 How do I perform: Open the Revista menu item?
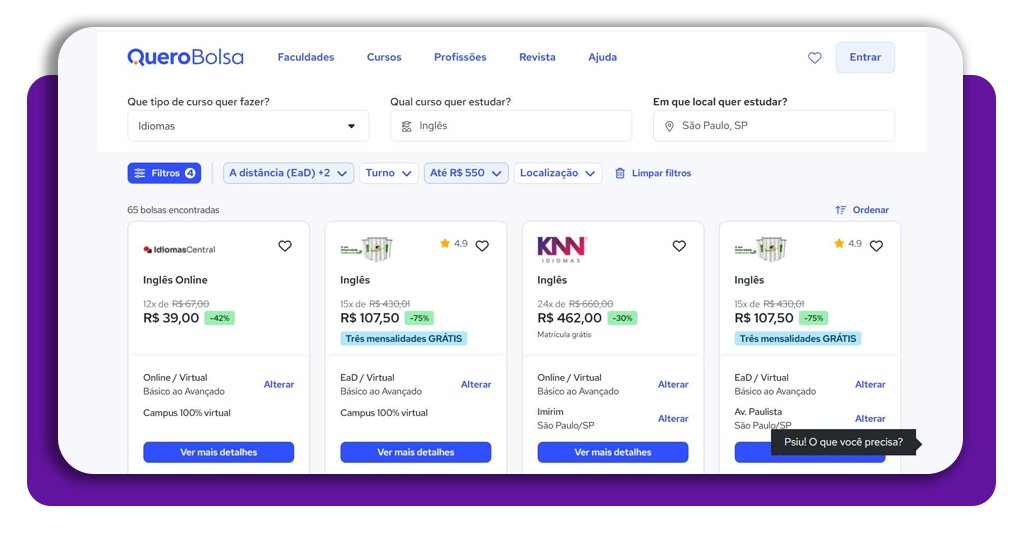[537, 57]
